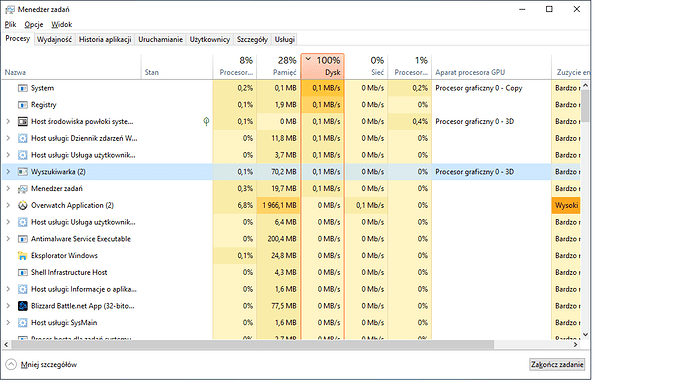Screen dimensions: 690x388
Task: Expand the Host środowiska powłoki group
Action: pyautogui.click(x=8, y=121)
